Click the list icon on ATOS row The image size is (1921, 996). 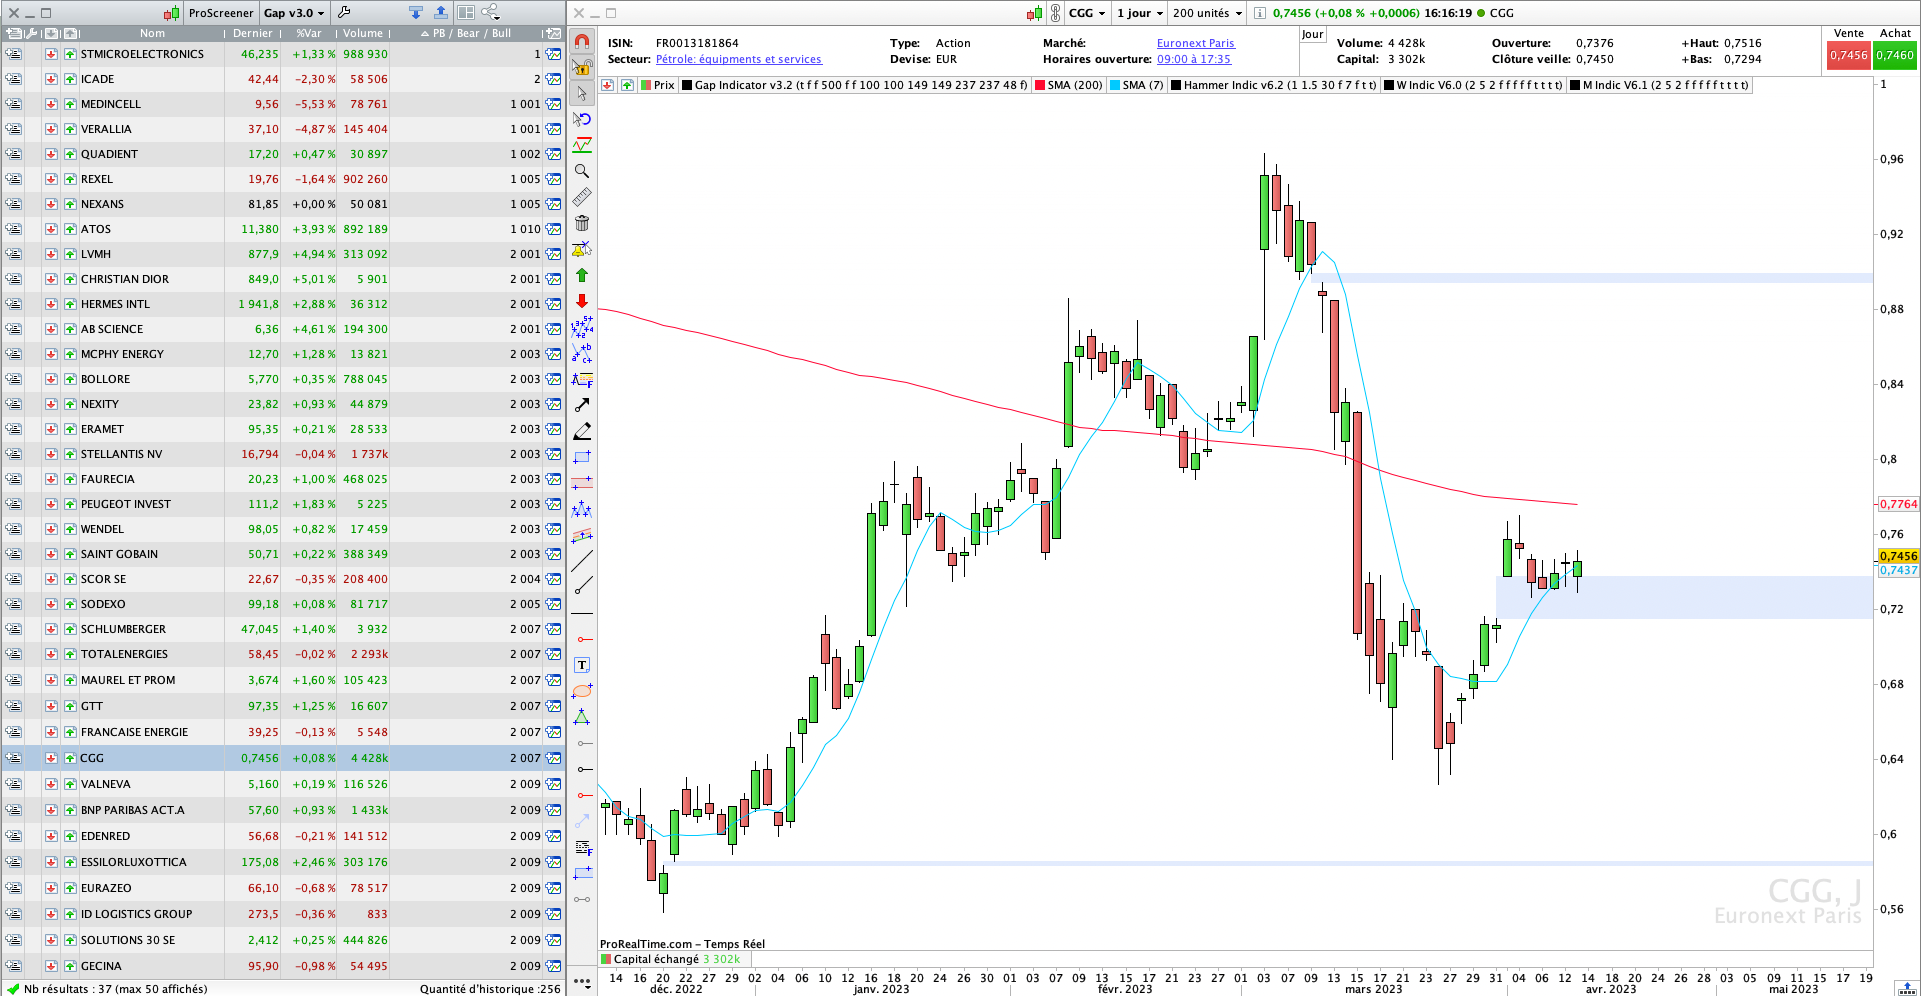pos(14,229)
